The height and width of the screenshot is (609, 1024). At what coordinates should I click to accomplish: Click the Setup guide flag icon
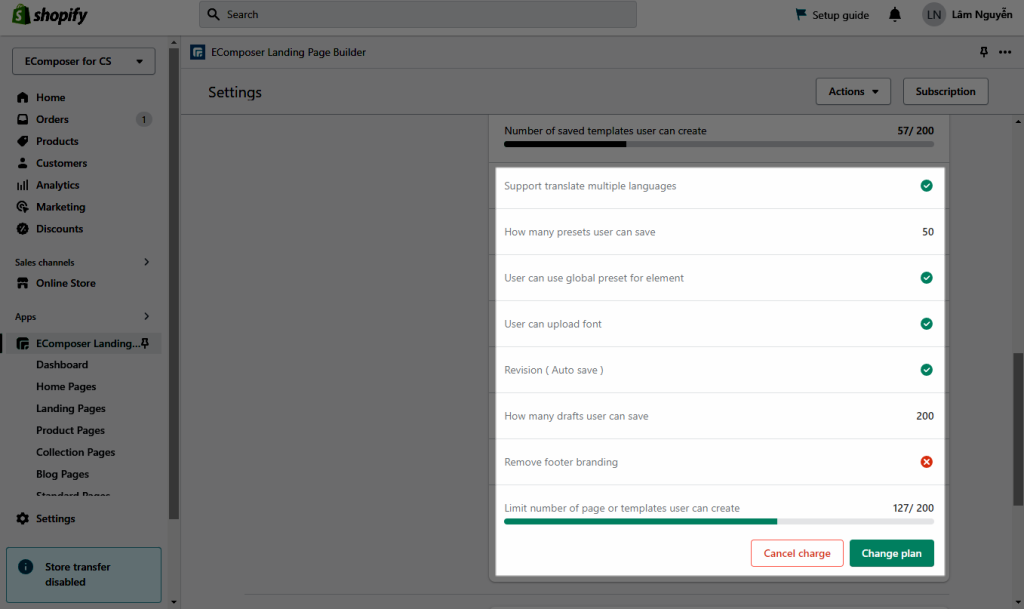[x=801, y=14]
